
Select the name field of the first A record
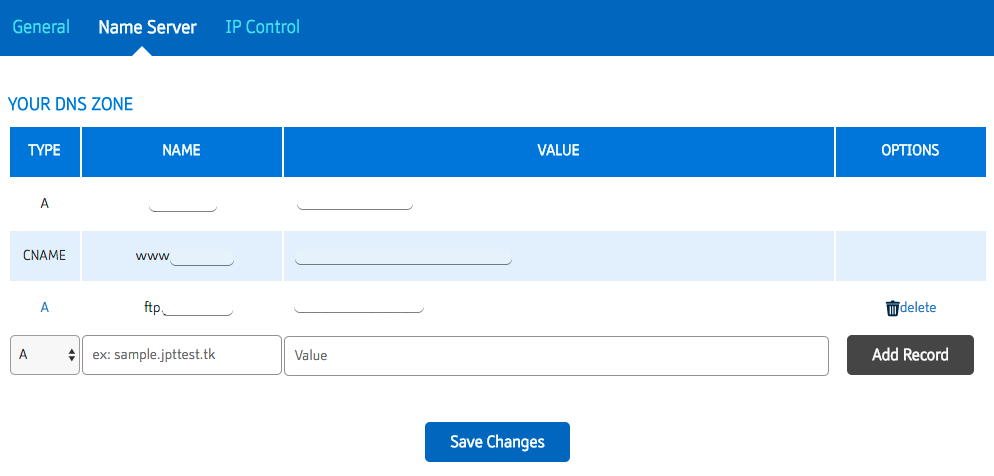(x=183, y=205)
